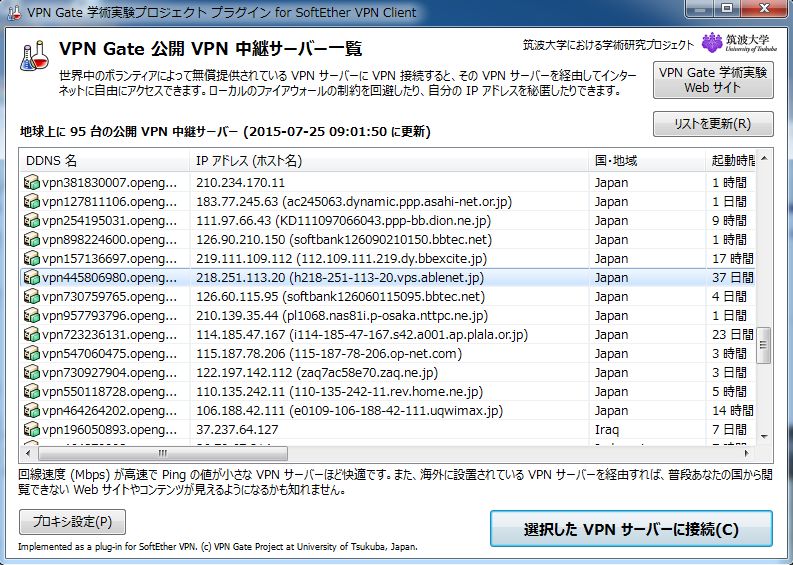Click 14 時間 uptime cell
793x565 pixels.
tap(733, 411)
